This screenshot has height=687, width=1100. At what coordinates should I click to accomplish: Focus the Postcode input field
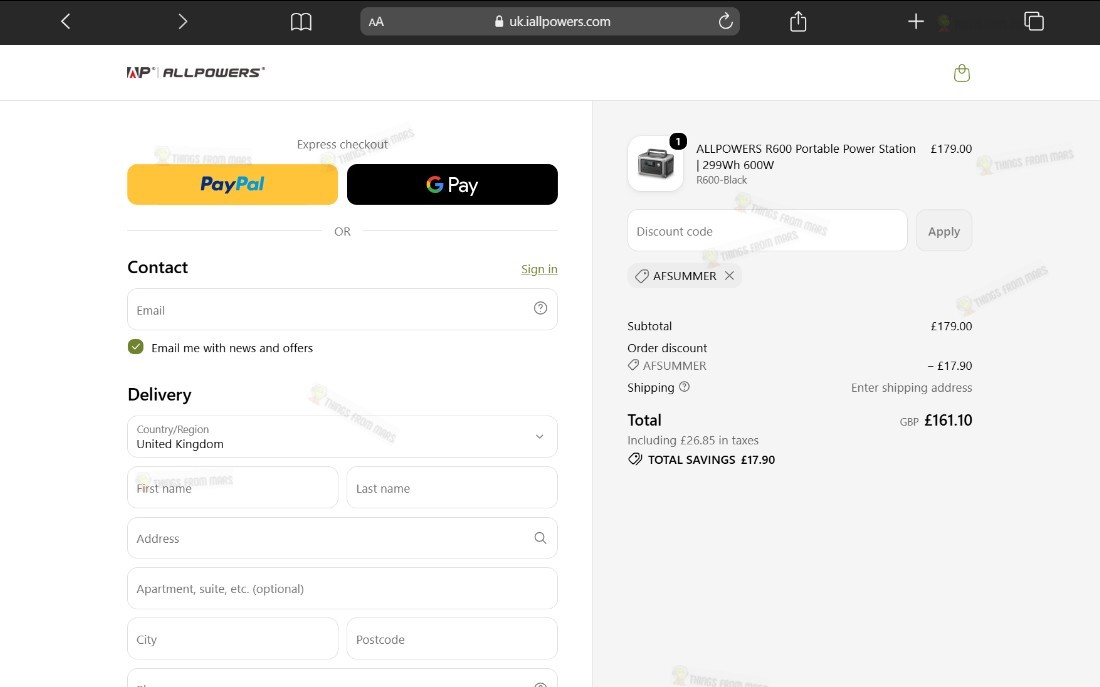click(x=452, y=639)
